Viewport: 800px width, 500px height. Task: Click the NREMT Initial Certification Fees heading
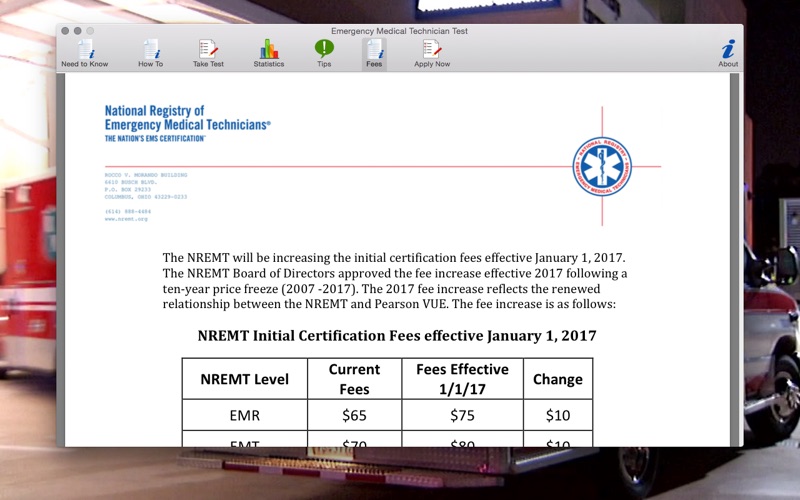[x=397, y=336]
